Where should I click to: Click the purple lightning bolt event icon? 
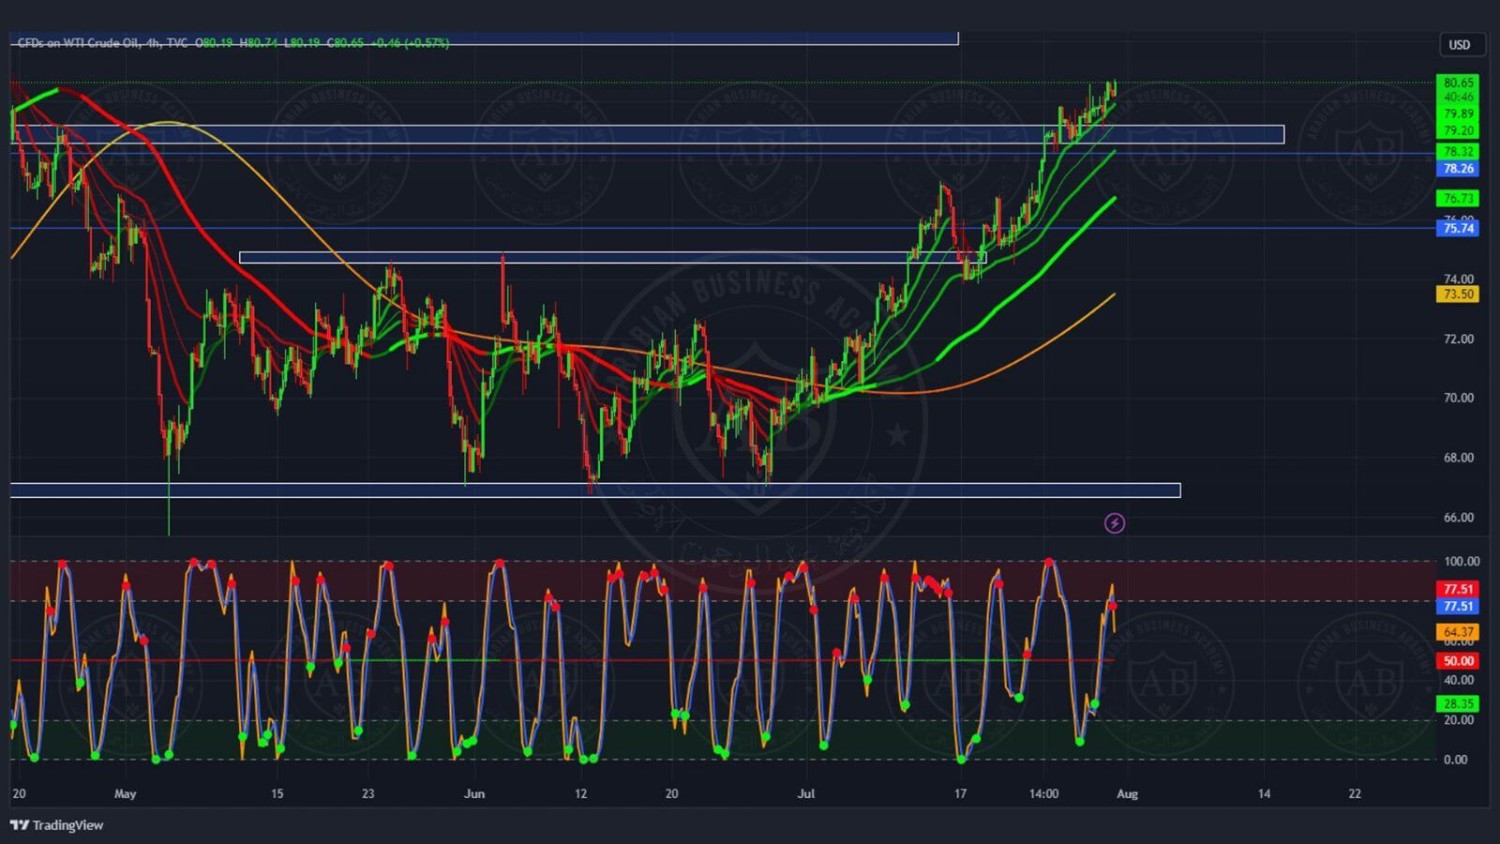(x=1114, y=523)
